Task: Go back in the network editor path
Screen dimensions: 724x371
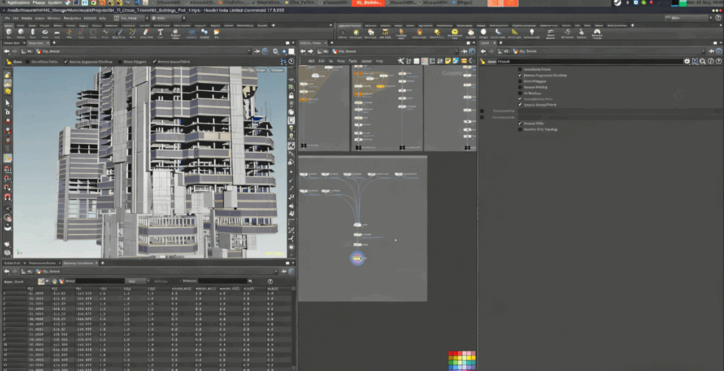Action: point(303,52)
